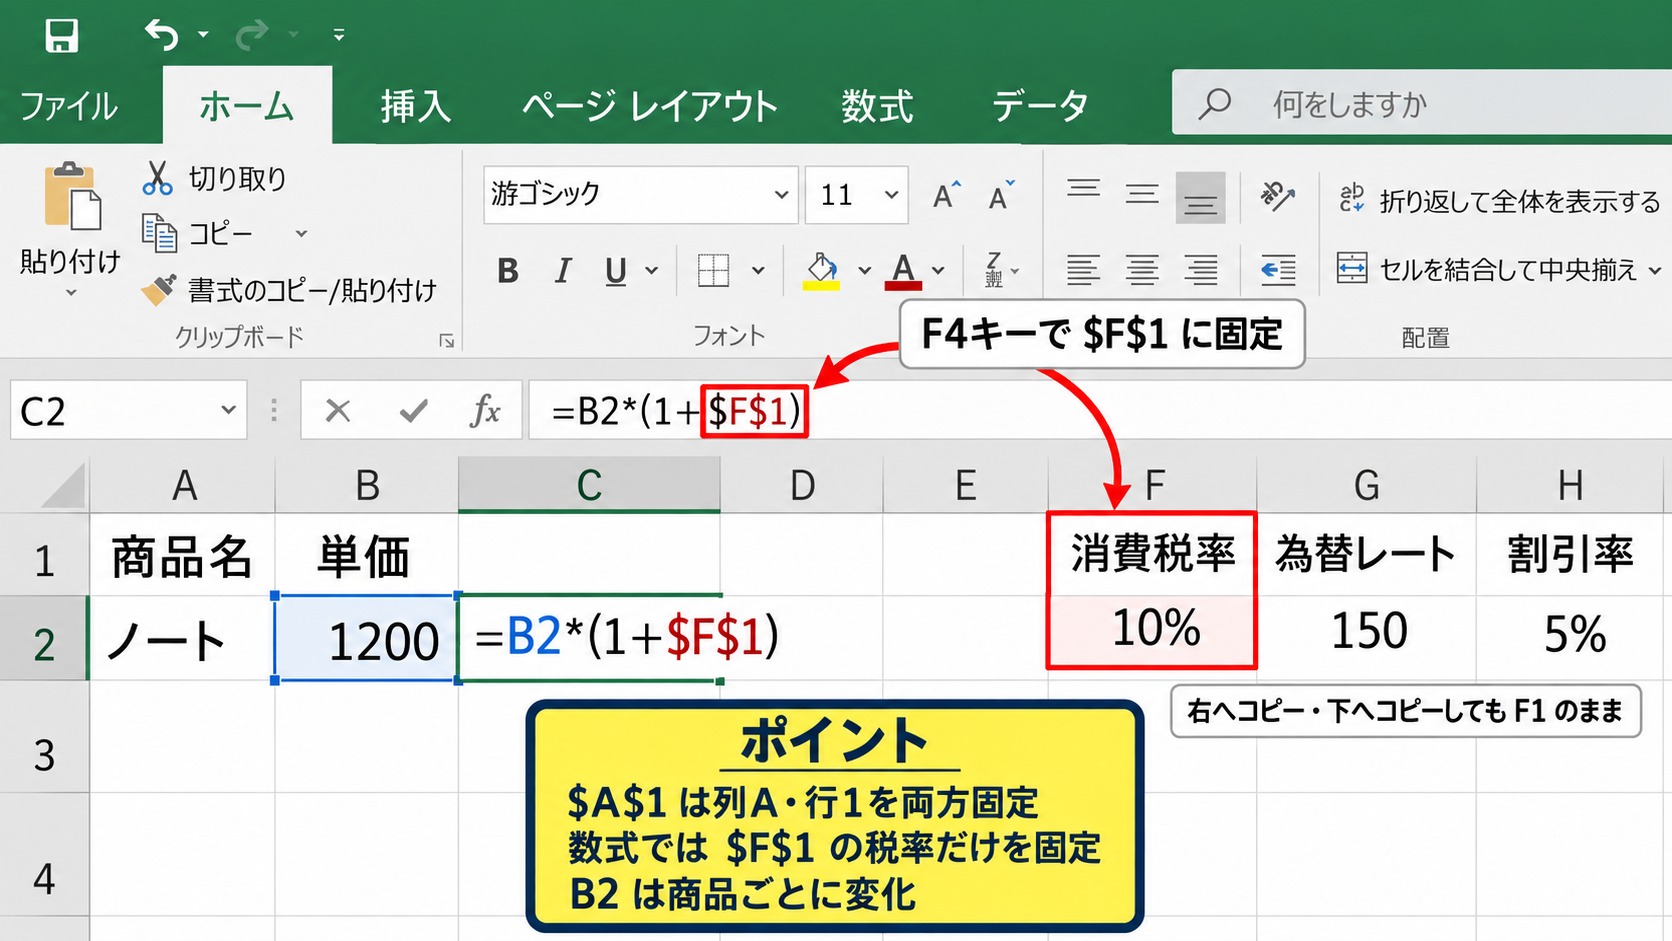Click the align left icon
The width and height of the screenshot is (1672, 941).
click(1083, 270)
